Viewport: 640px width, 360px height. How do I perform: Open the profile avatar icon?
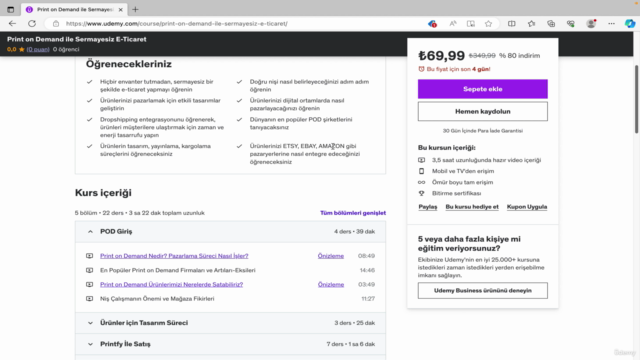[x=591, y=24]
